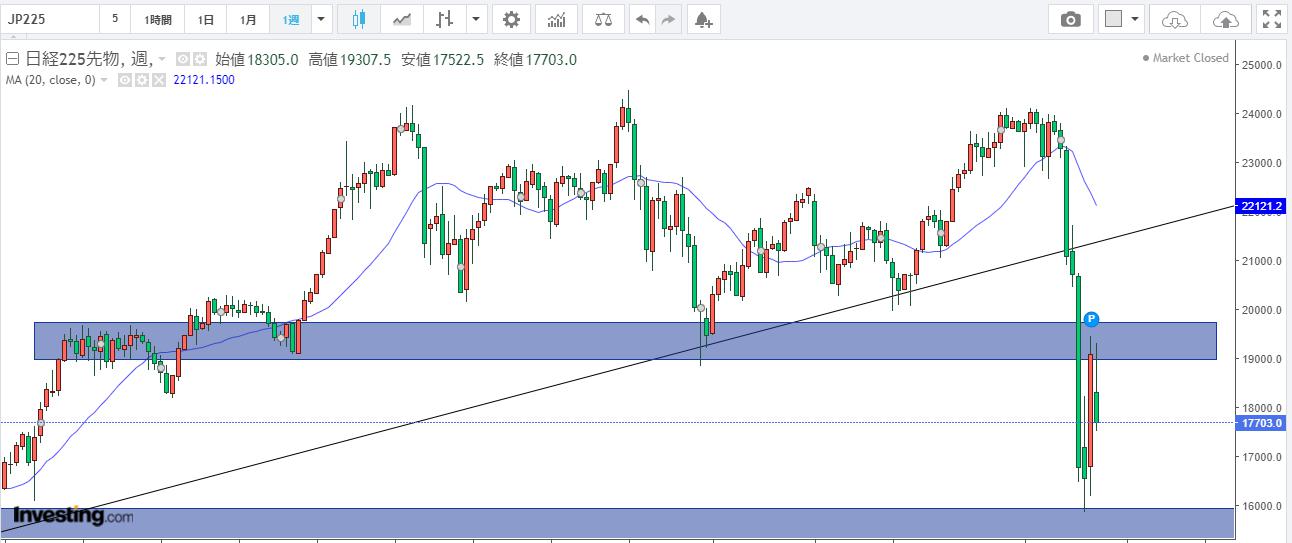
Task: Click the blue P marker on chart
Action: coord(1092,319)
